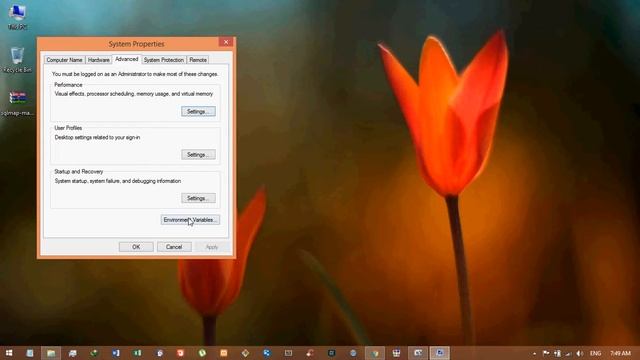640x360 pixels.
Task: Click the greyed-out Apply button
Action: [x=212, y=247]
